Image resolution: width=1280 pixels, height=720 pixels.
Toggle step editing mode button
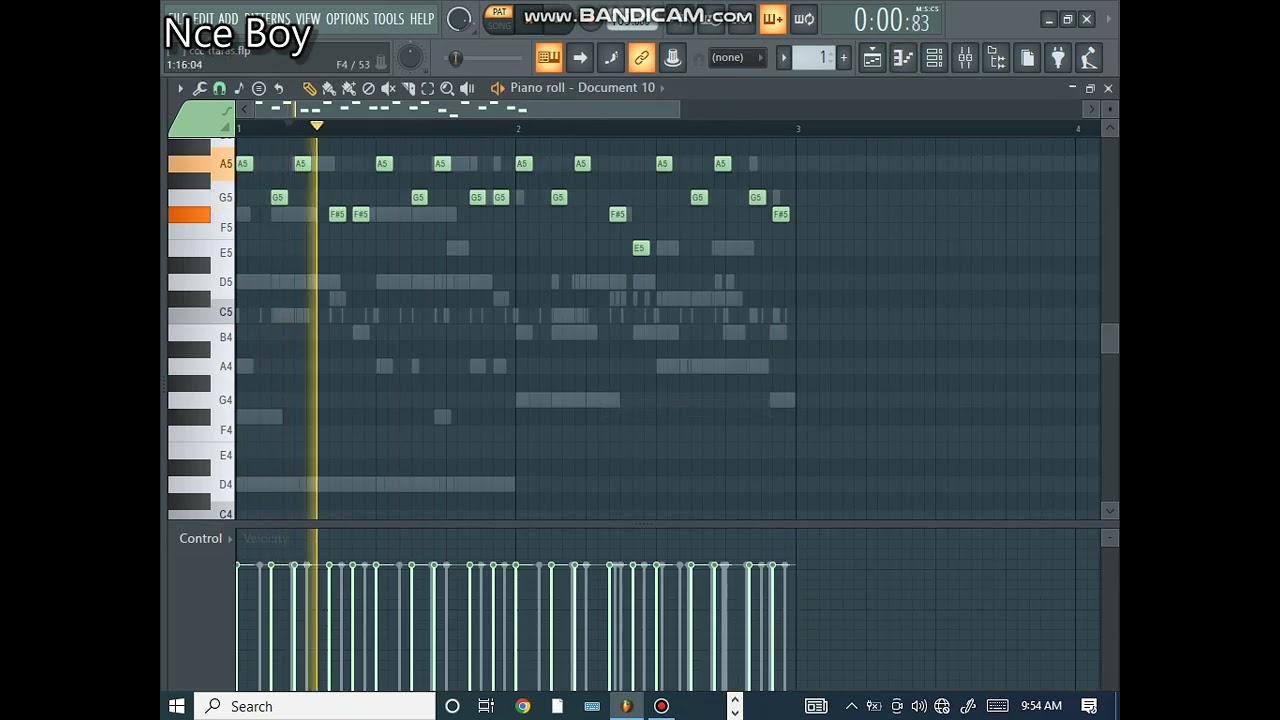coord(610,58)
